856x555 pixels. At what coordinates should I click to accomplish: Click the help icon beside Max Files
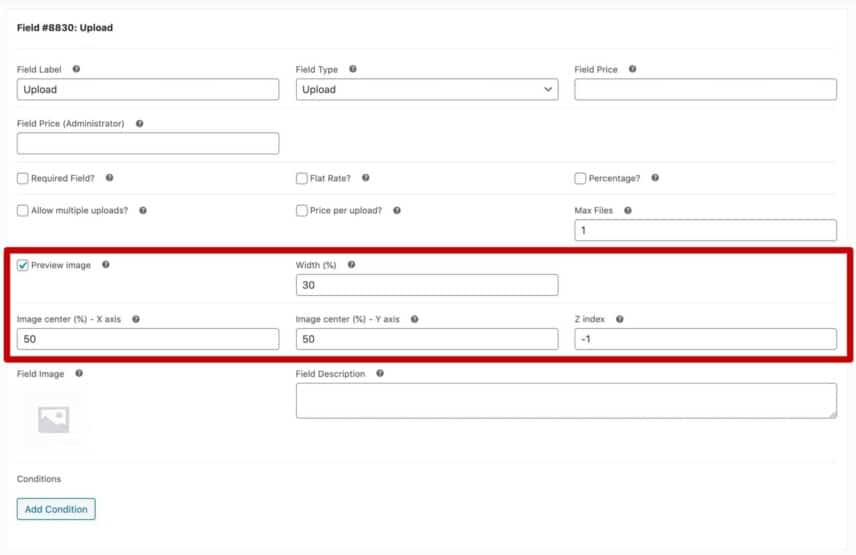coord(628,211)
